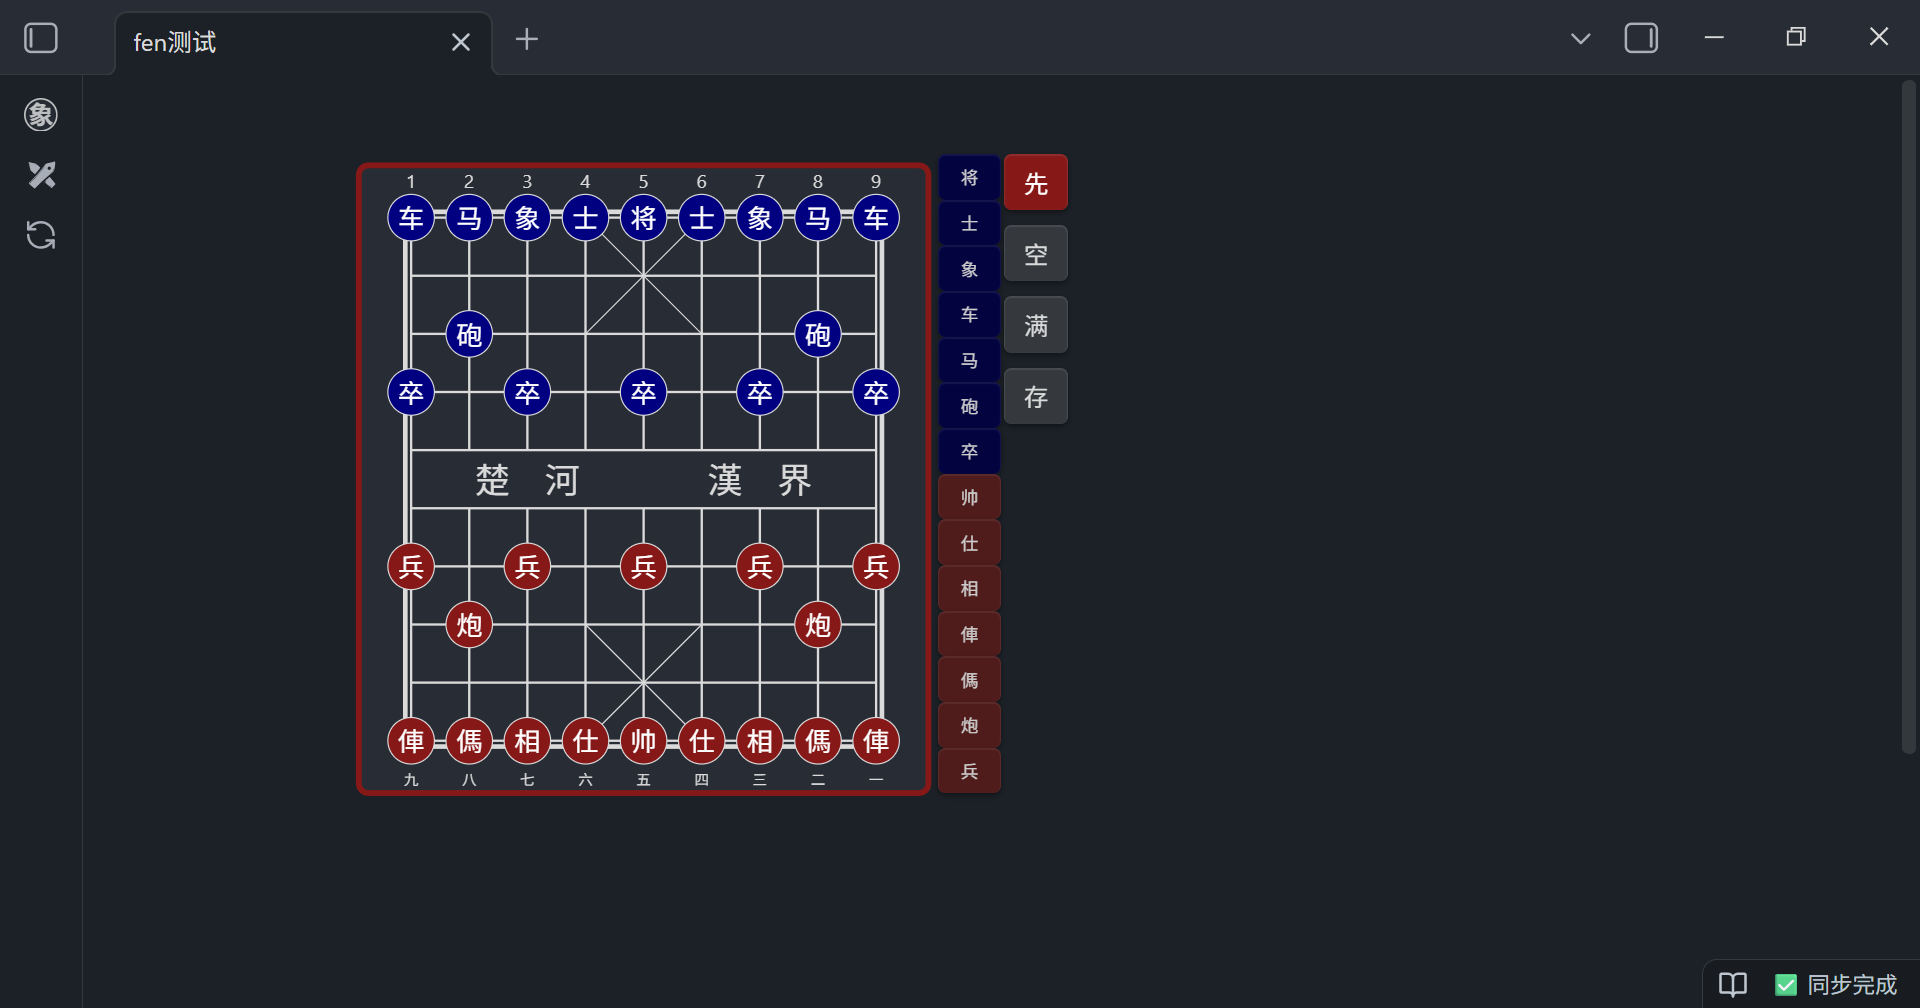
Task: Click red 炮 on file 八
Action: coord(469,625)
